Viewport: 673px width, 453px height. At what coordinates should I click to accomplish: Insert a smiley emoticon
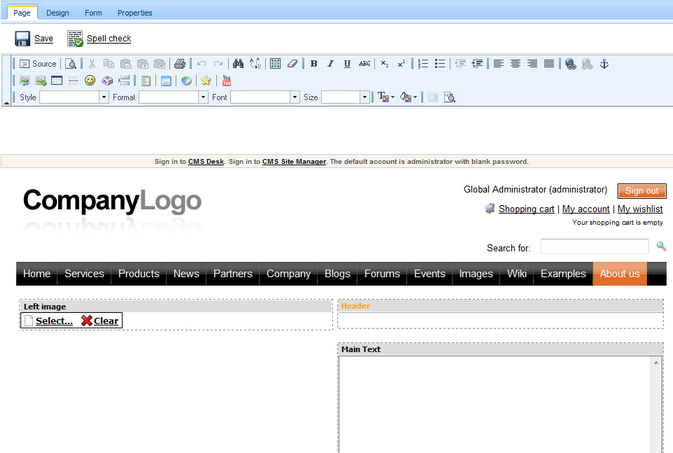coord(90,80)
